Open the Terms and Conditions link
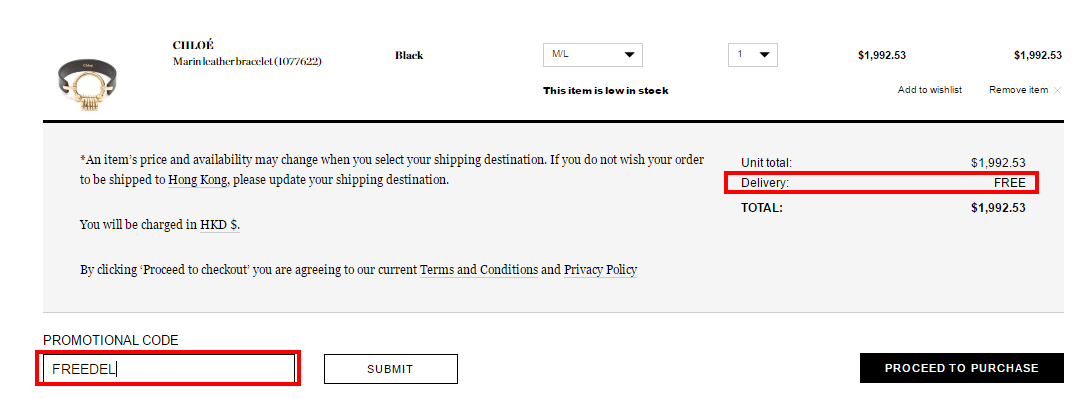1074x399 pixels. [x=479, y=270]
